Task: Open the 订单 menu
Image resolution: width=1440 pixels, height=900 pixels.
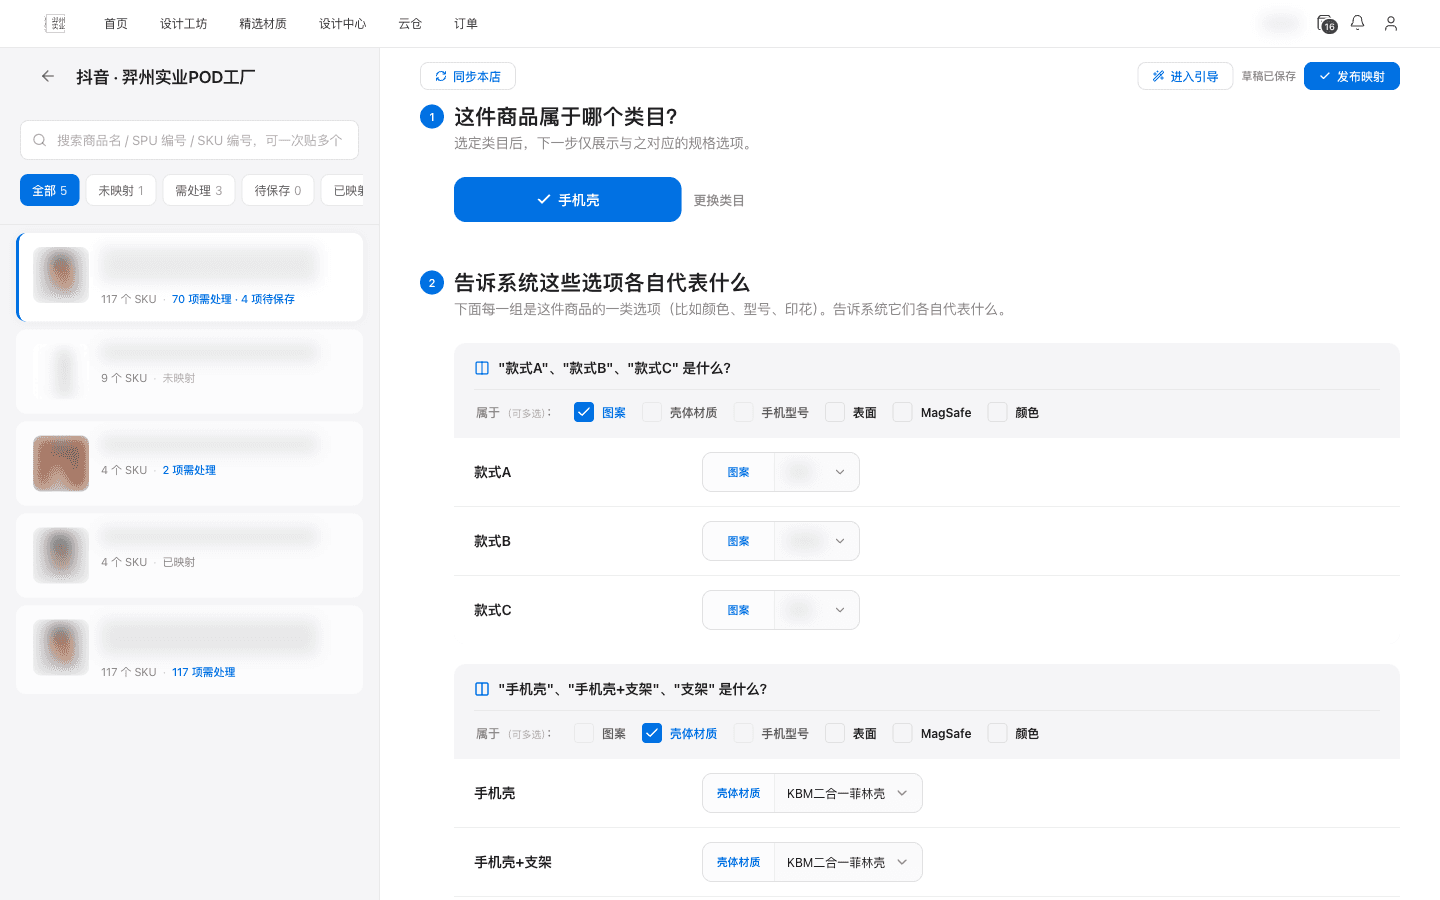Action: (x=466, y=23)
